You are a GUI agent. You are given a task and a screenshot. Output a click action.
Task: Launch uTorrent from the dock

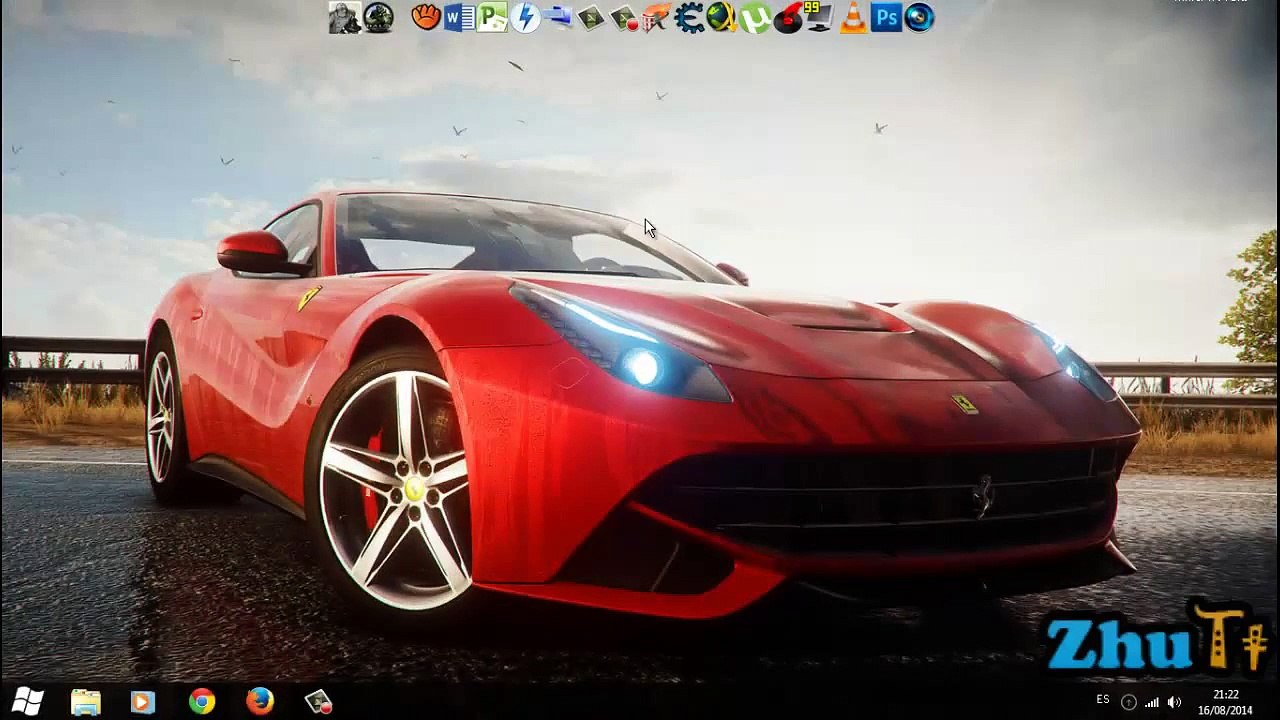coord(755,17)
